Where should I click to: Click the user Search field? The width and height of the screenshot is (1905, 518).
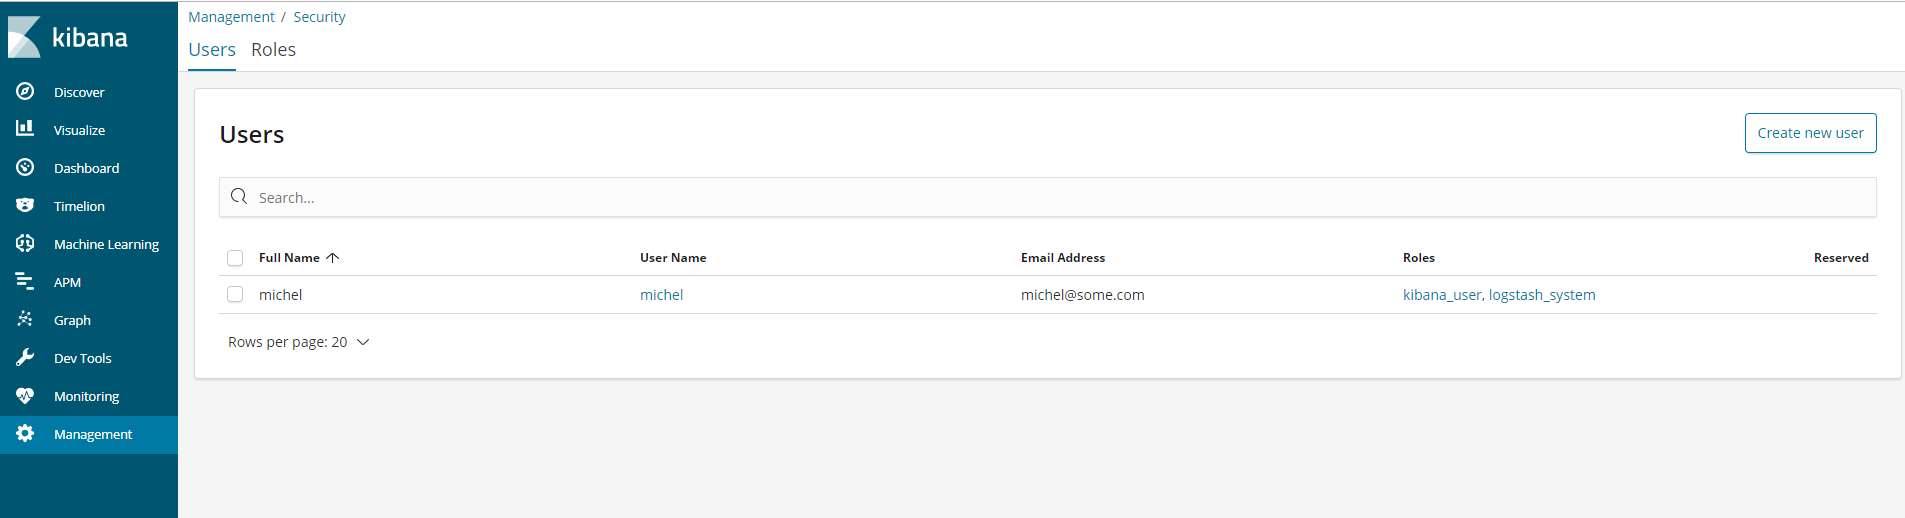(x=1047, y=198)
